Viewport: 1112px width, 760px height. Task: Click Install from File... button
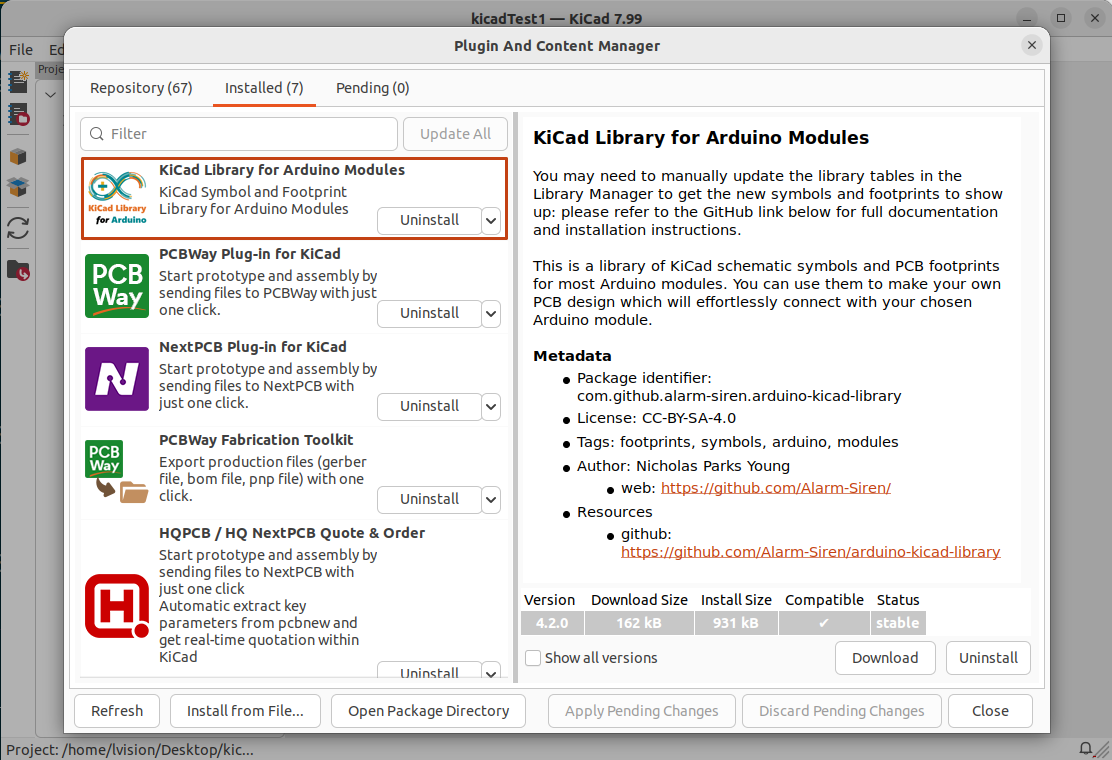coord(245,711)
